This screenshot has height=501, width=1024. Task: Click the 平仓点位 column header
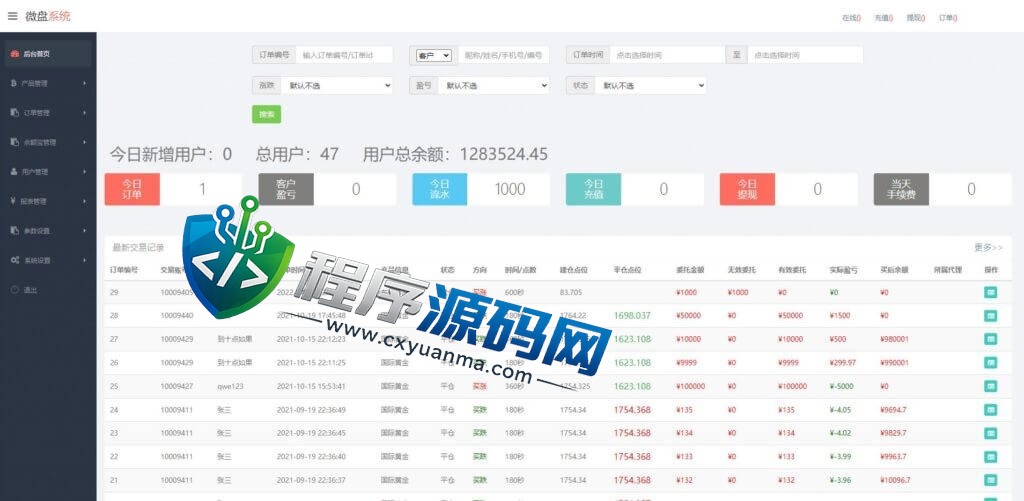(628, 270)
